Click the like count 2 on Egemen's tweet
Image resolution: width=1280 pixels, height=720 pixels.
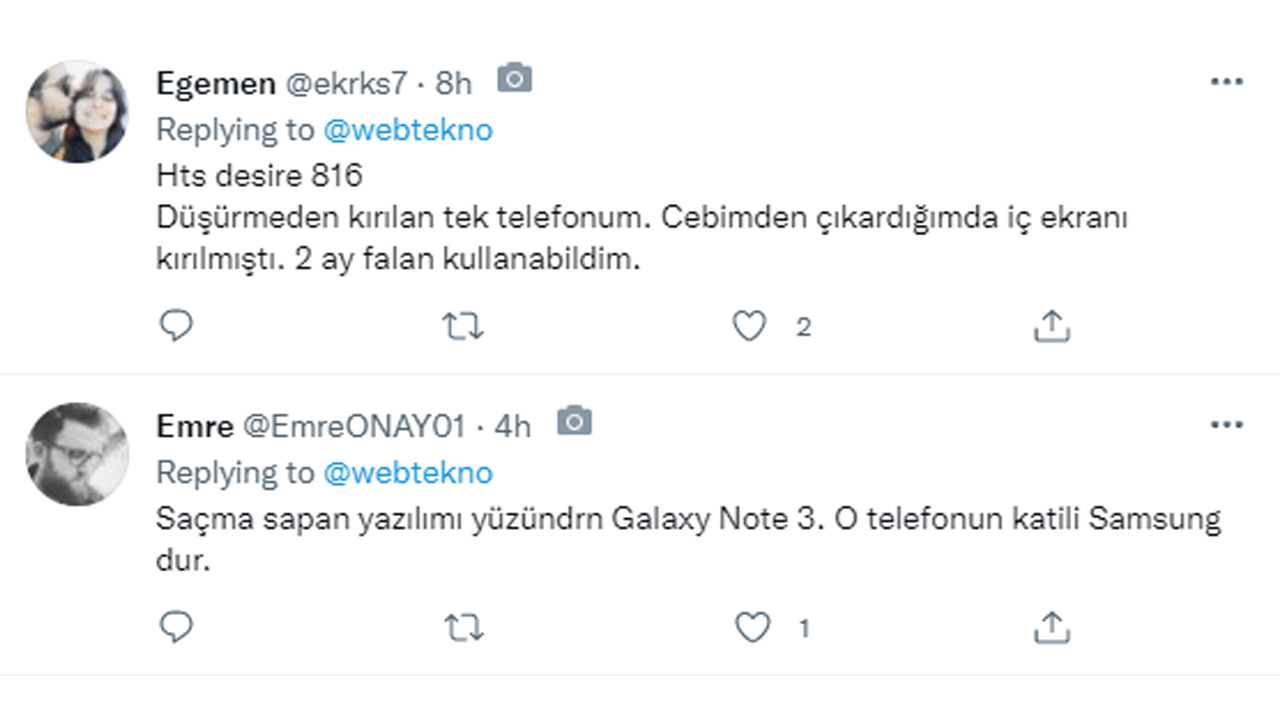point(803,326)
